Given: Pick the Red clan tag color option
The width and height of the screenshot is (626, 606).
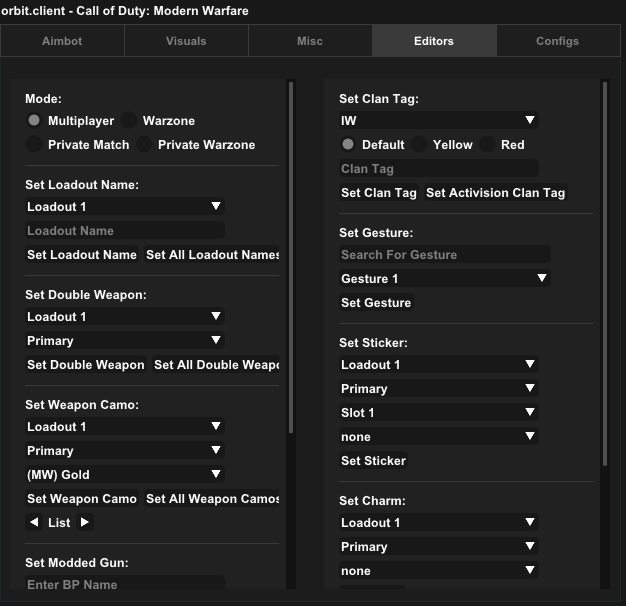Looking at the screenshot, I should [x=488, y=145].
